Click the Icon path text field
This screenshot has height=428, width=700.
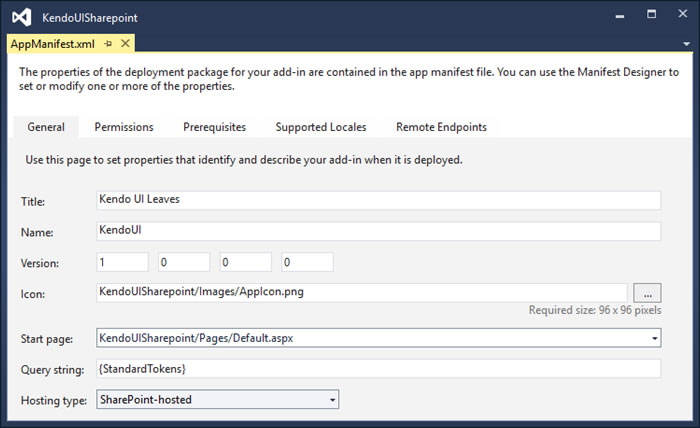pyautogui.click(x=362, y=293)
